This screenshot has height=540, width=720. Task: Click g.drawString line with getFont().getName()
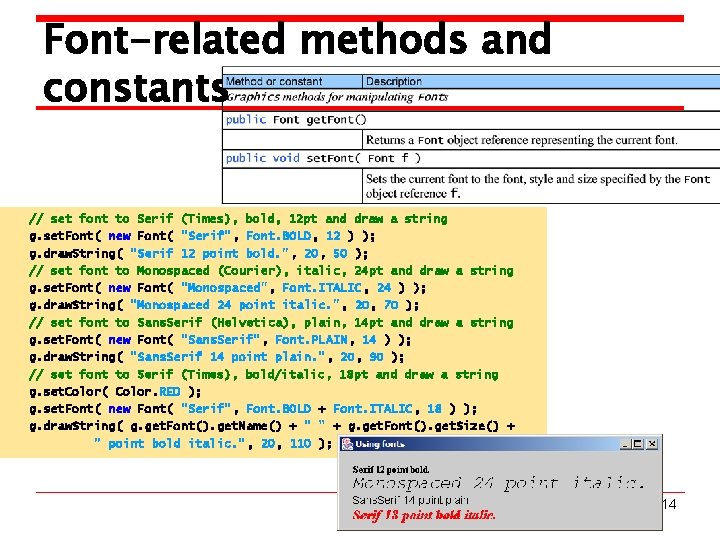(272, 426)
